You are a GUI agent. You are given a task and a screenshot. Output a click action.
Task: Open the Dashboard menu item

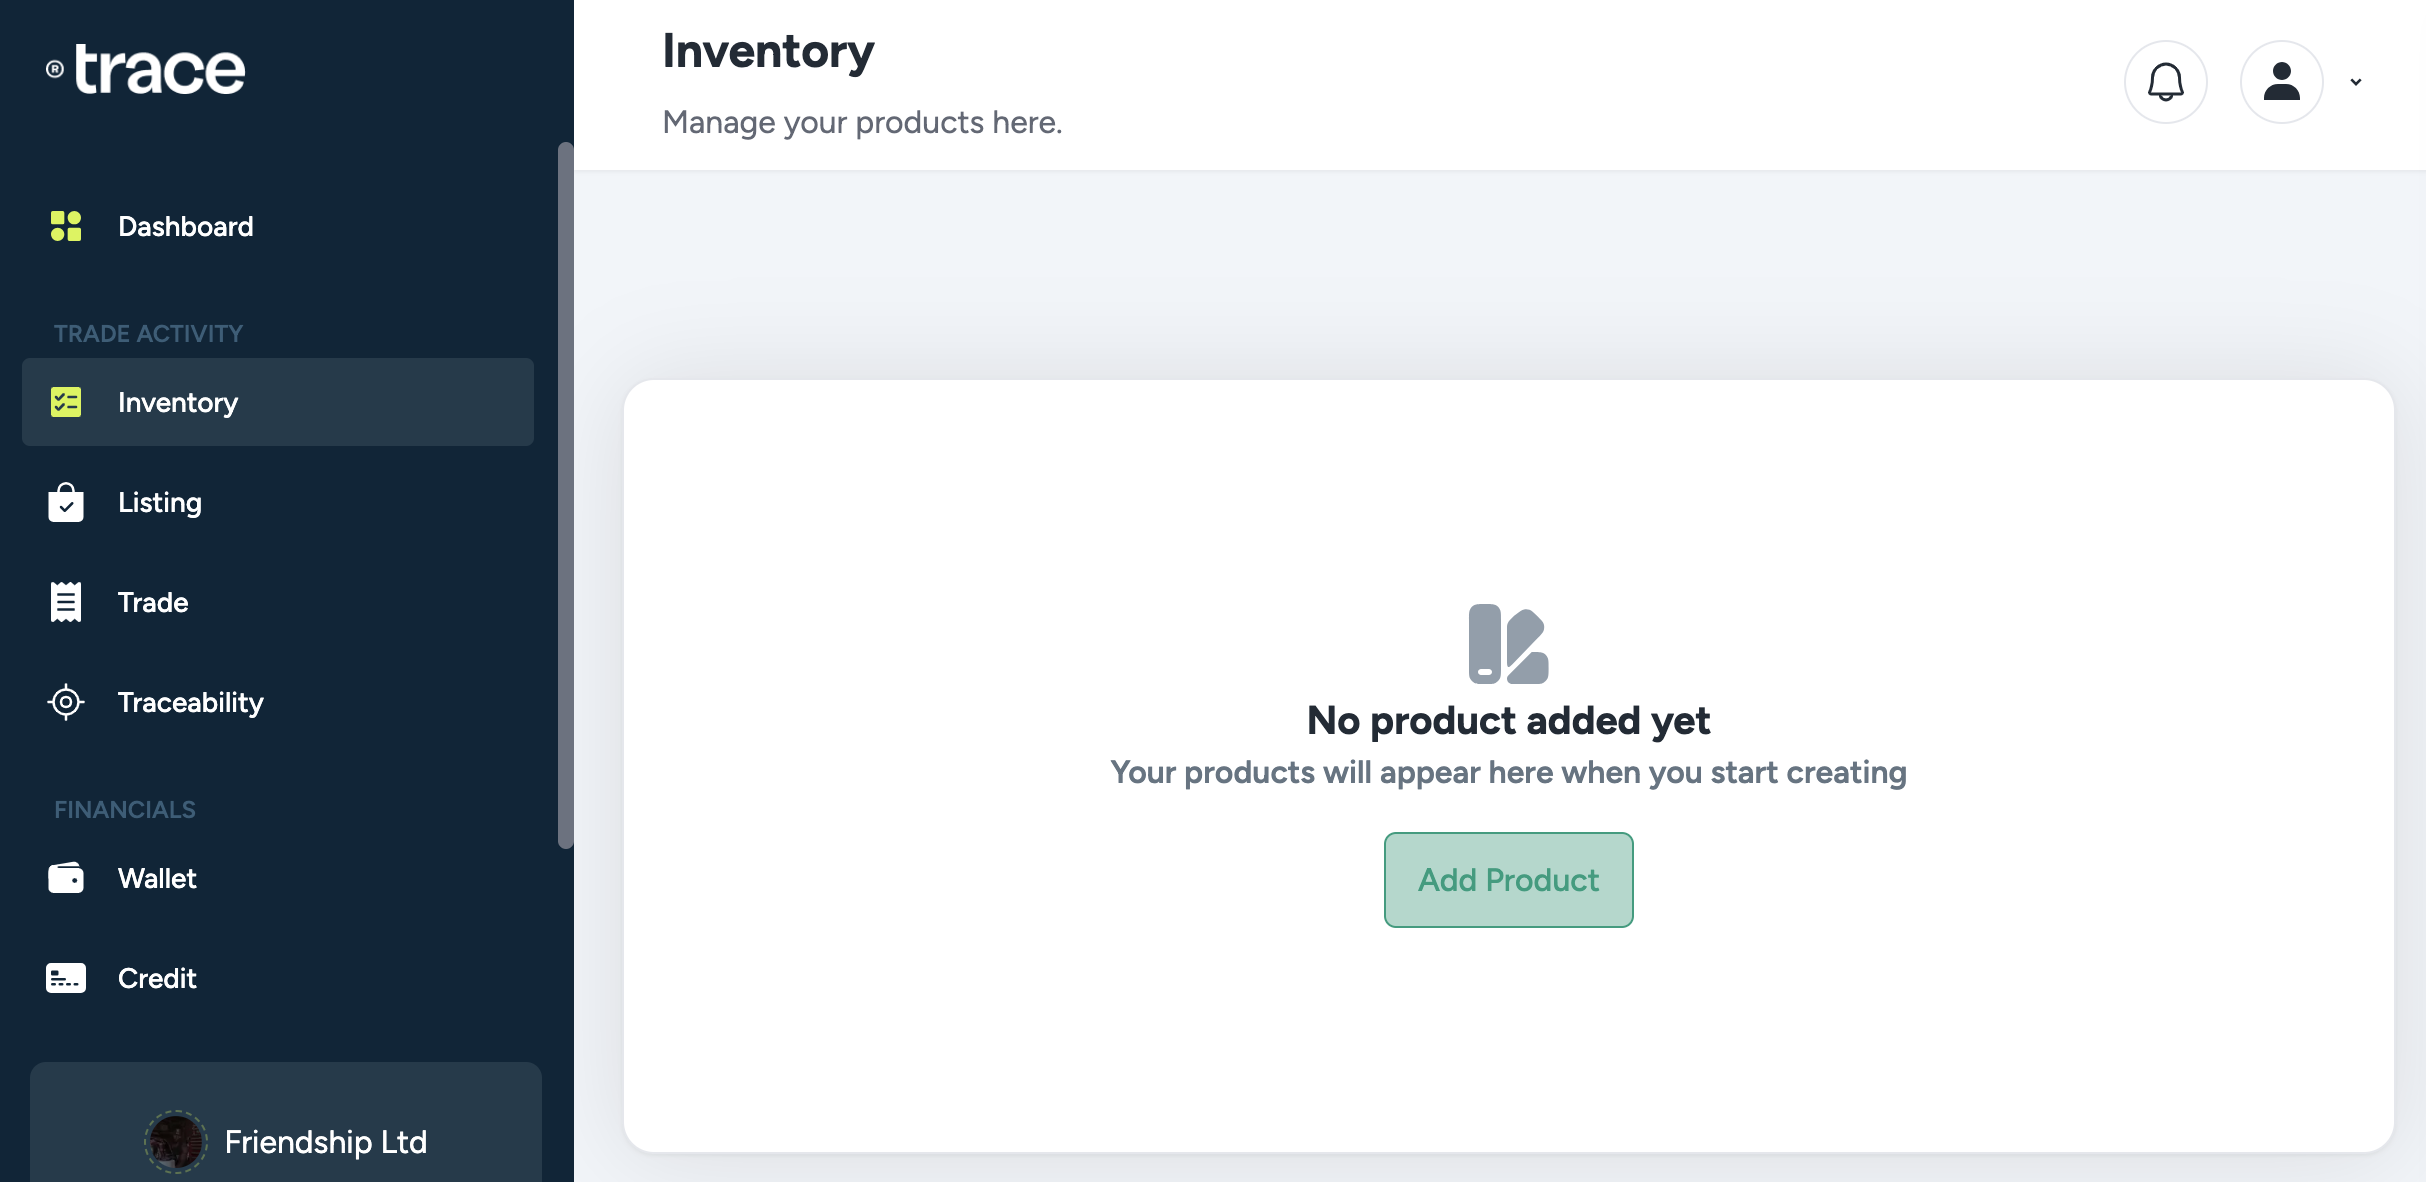185,226
